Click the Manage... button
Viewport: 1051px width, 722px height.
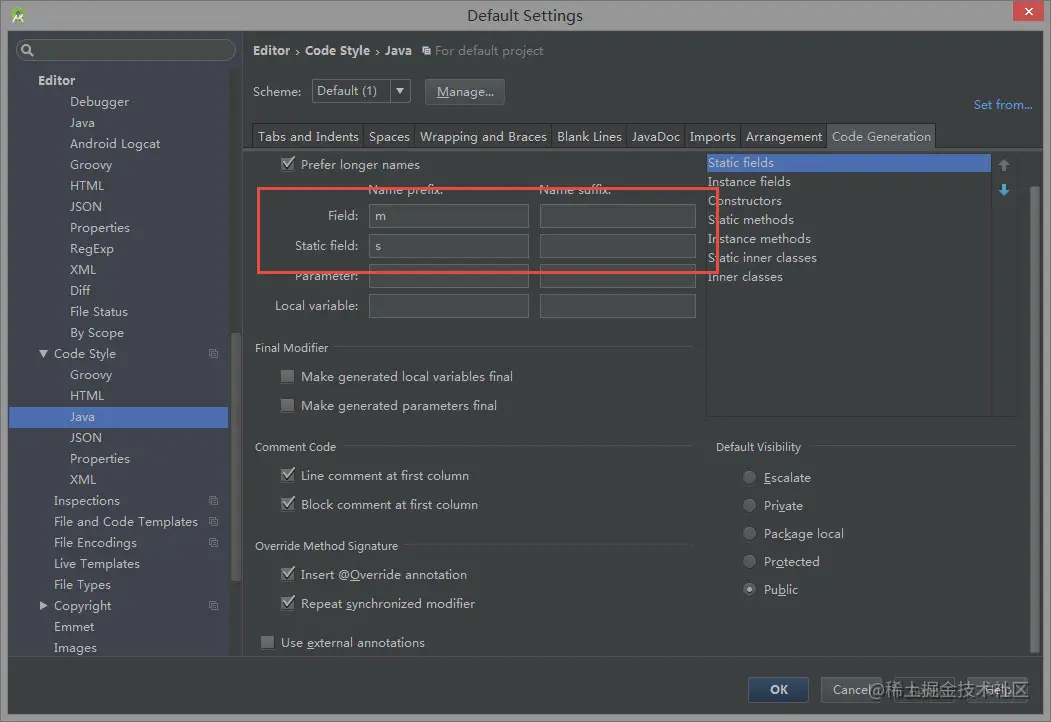point(465,92)
